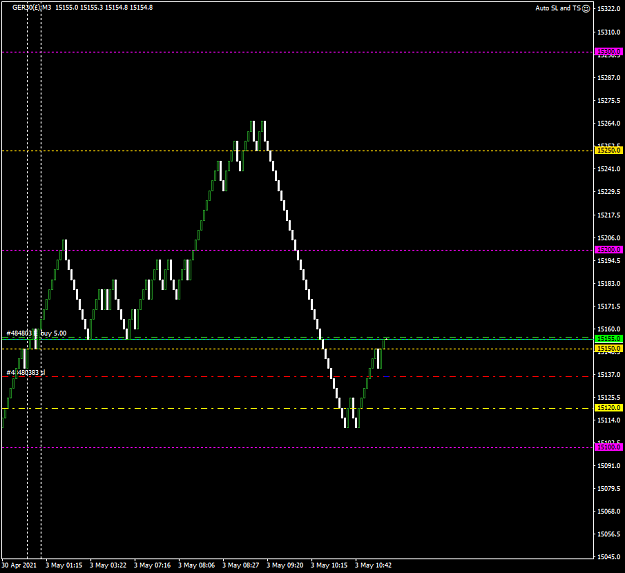Click the 15091.0 price scale label
This screenshot has width=625, height=573.
click(609, 465)
